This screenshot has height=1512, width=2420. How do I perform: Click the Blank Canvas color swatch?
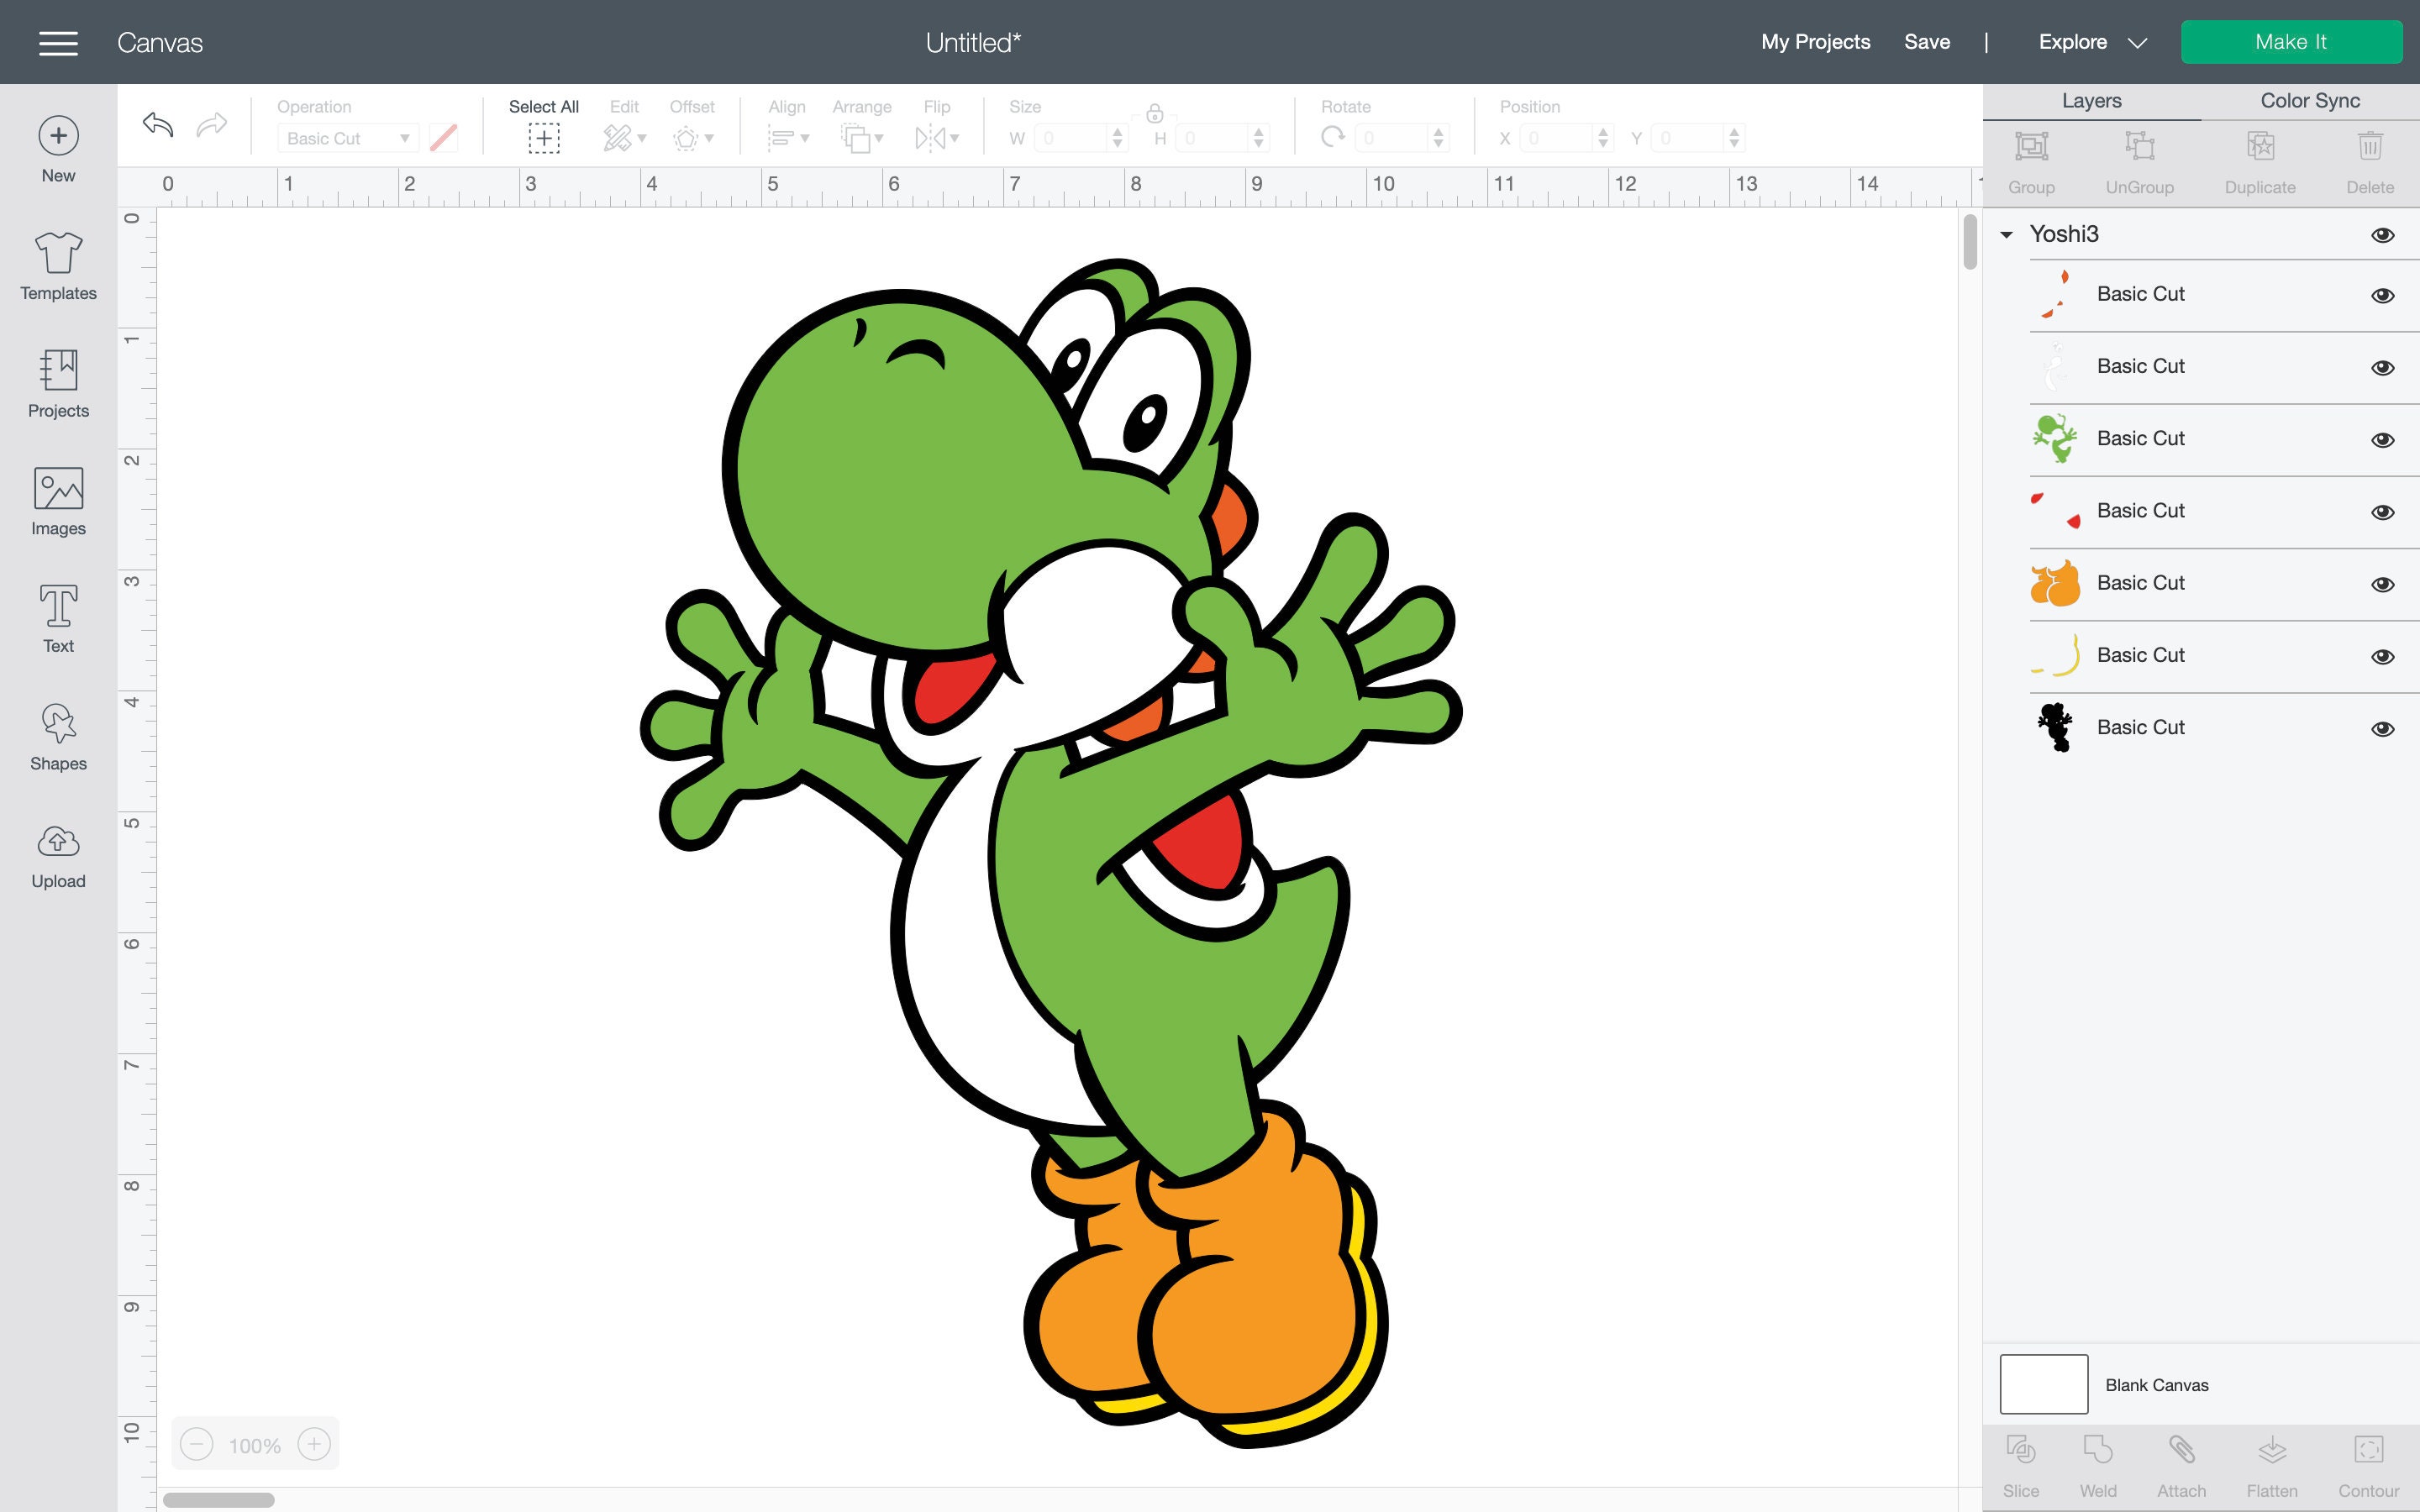click(x=2043, y=1384)
